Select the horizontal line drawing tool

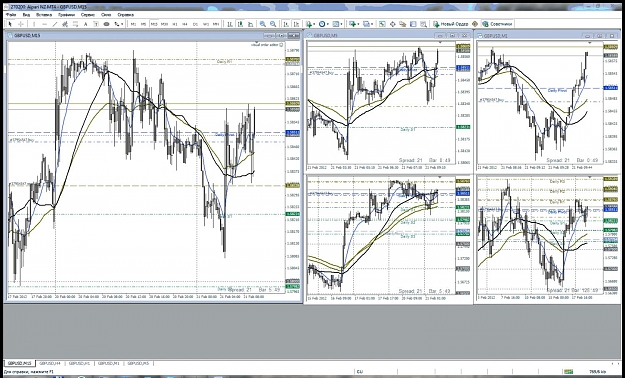coord(45,24)
